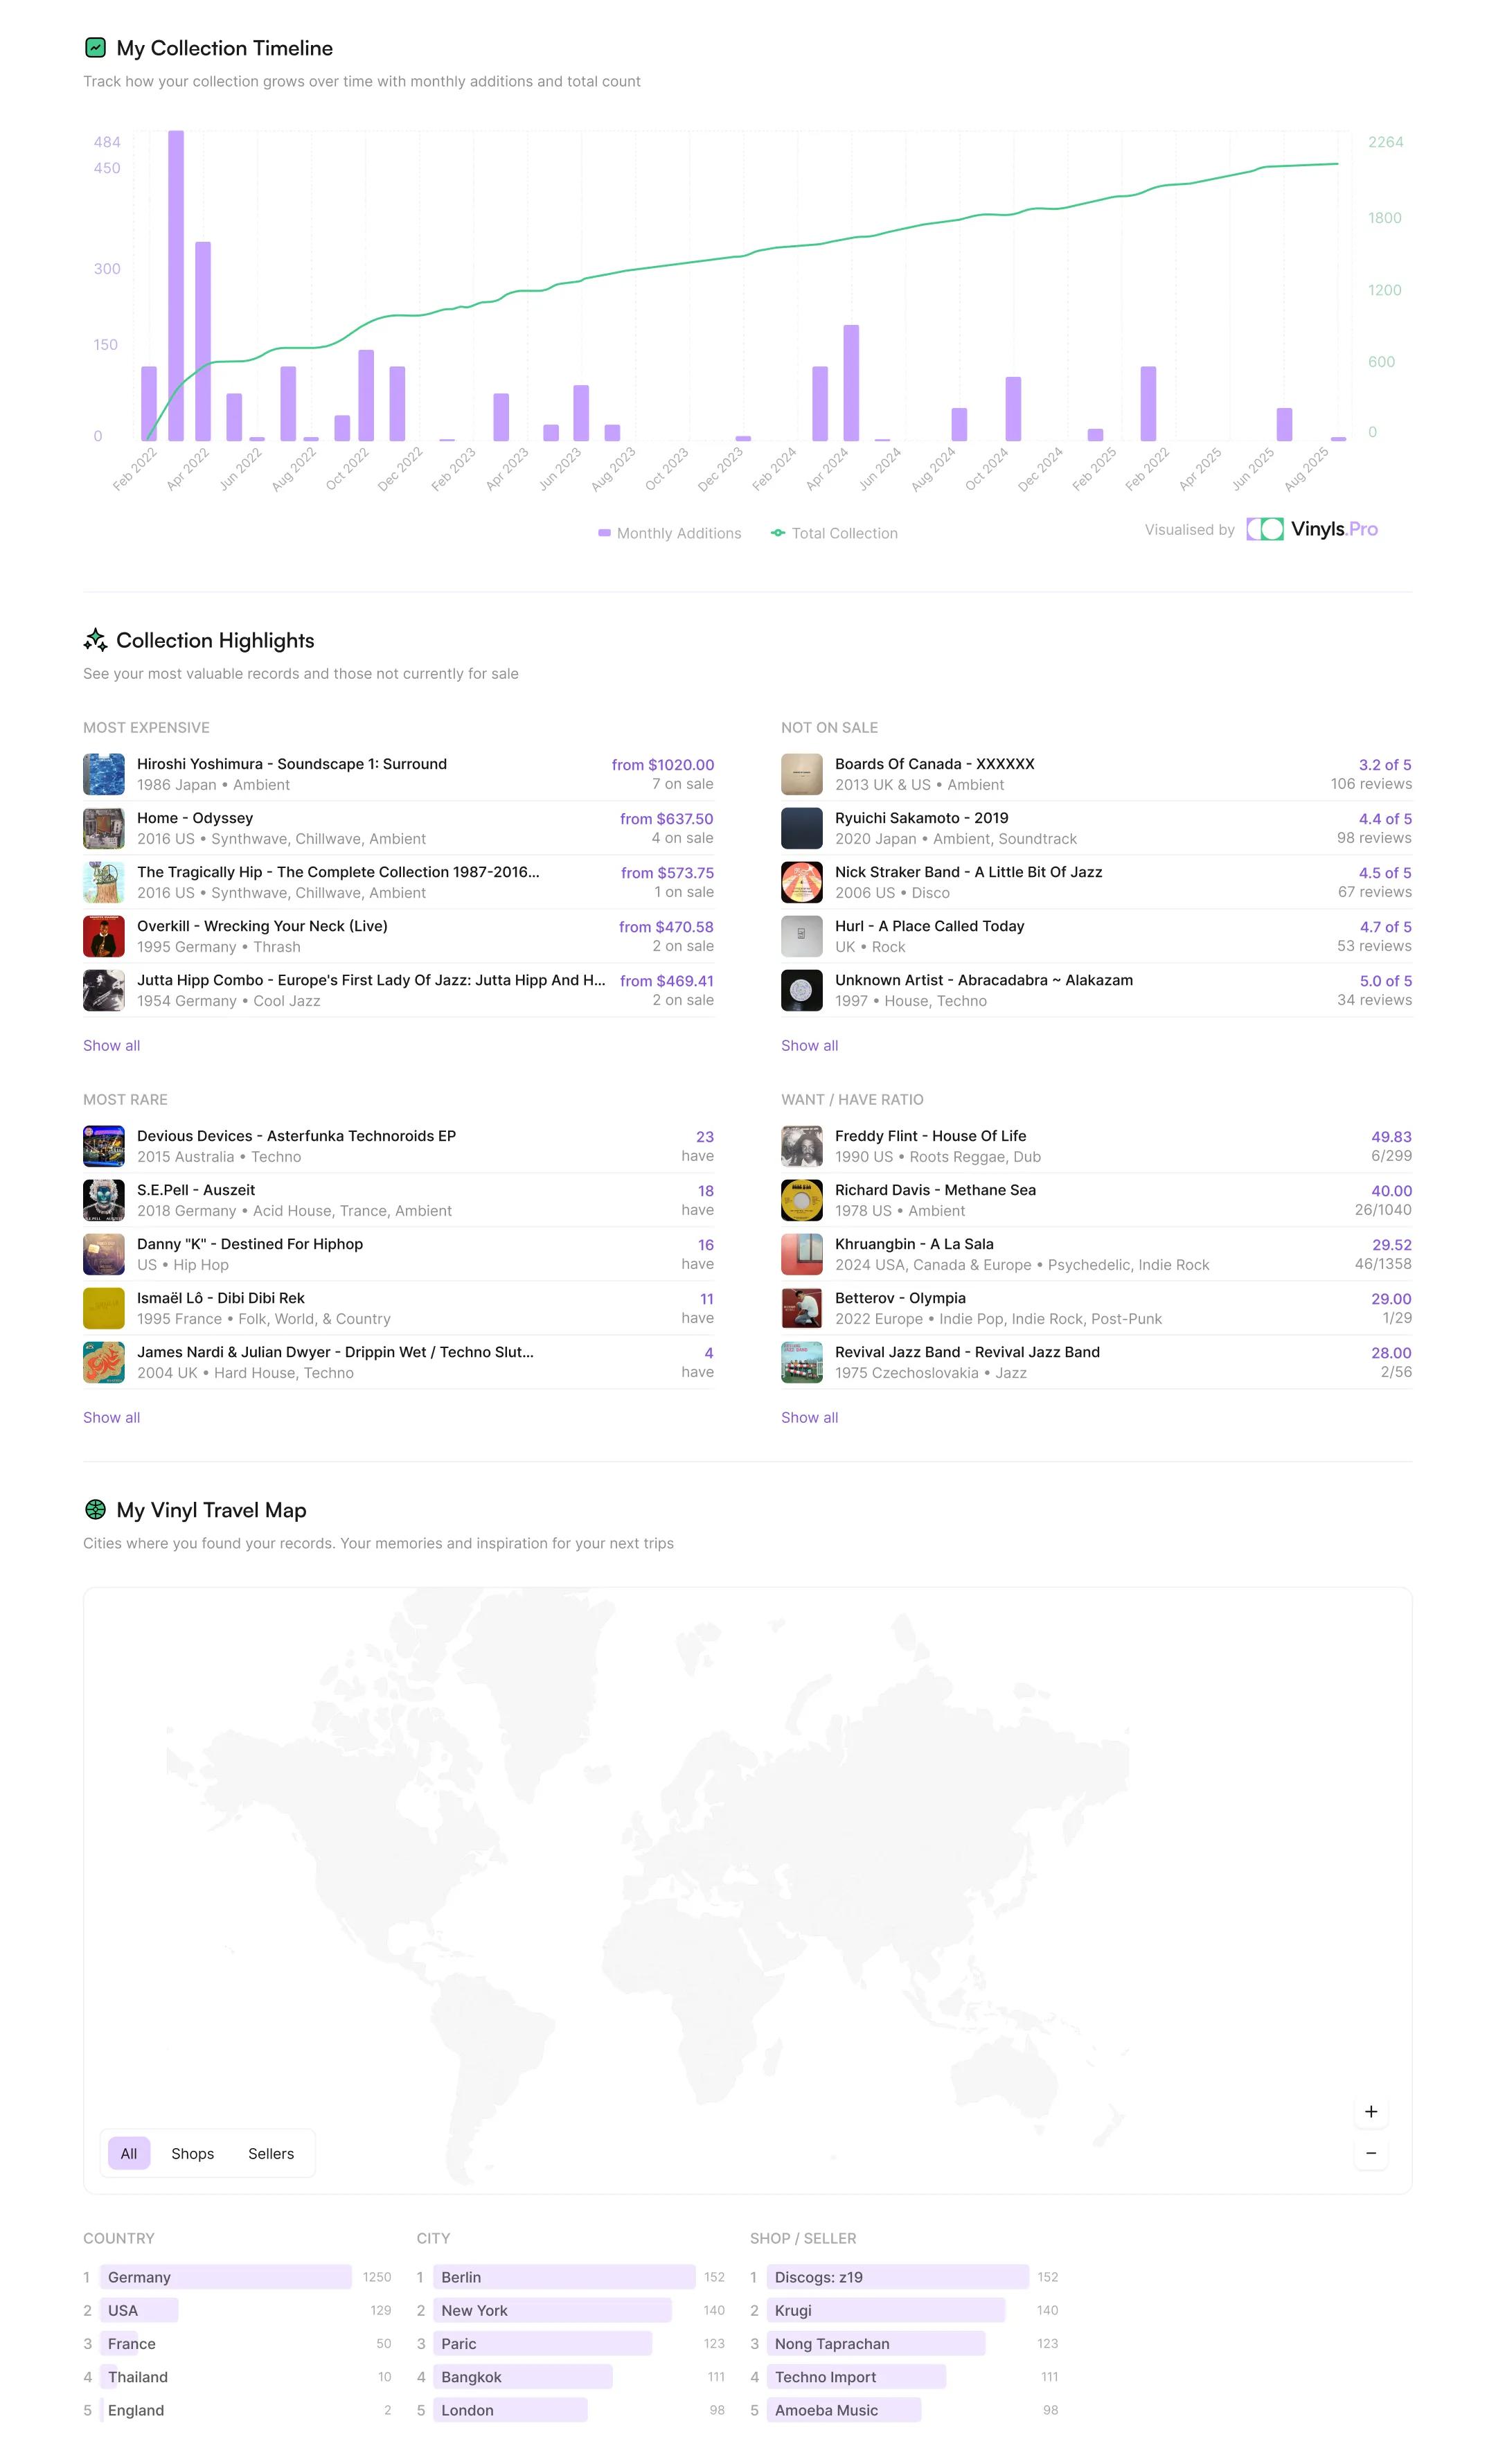Click the Collection Highlights sparkle icon
The height and width of the screenshot is (2464, 1496).
point(95,640)
